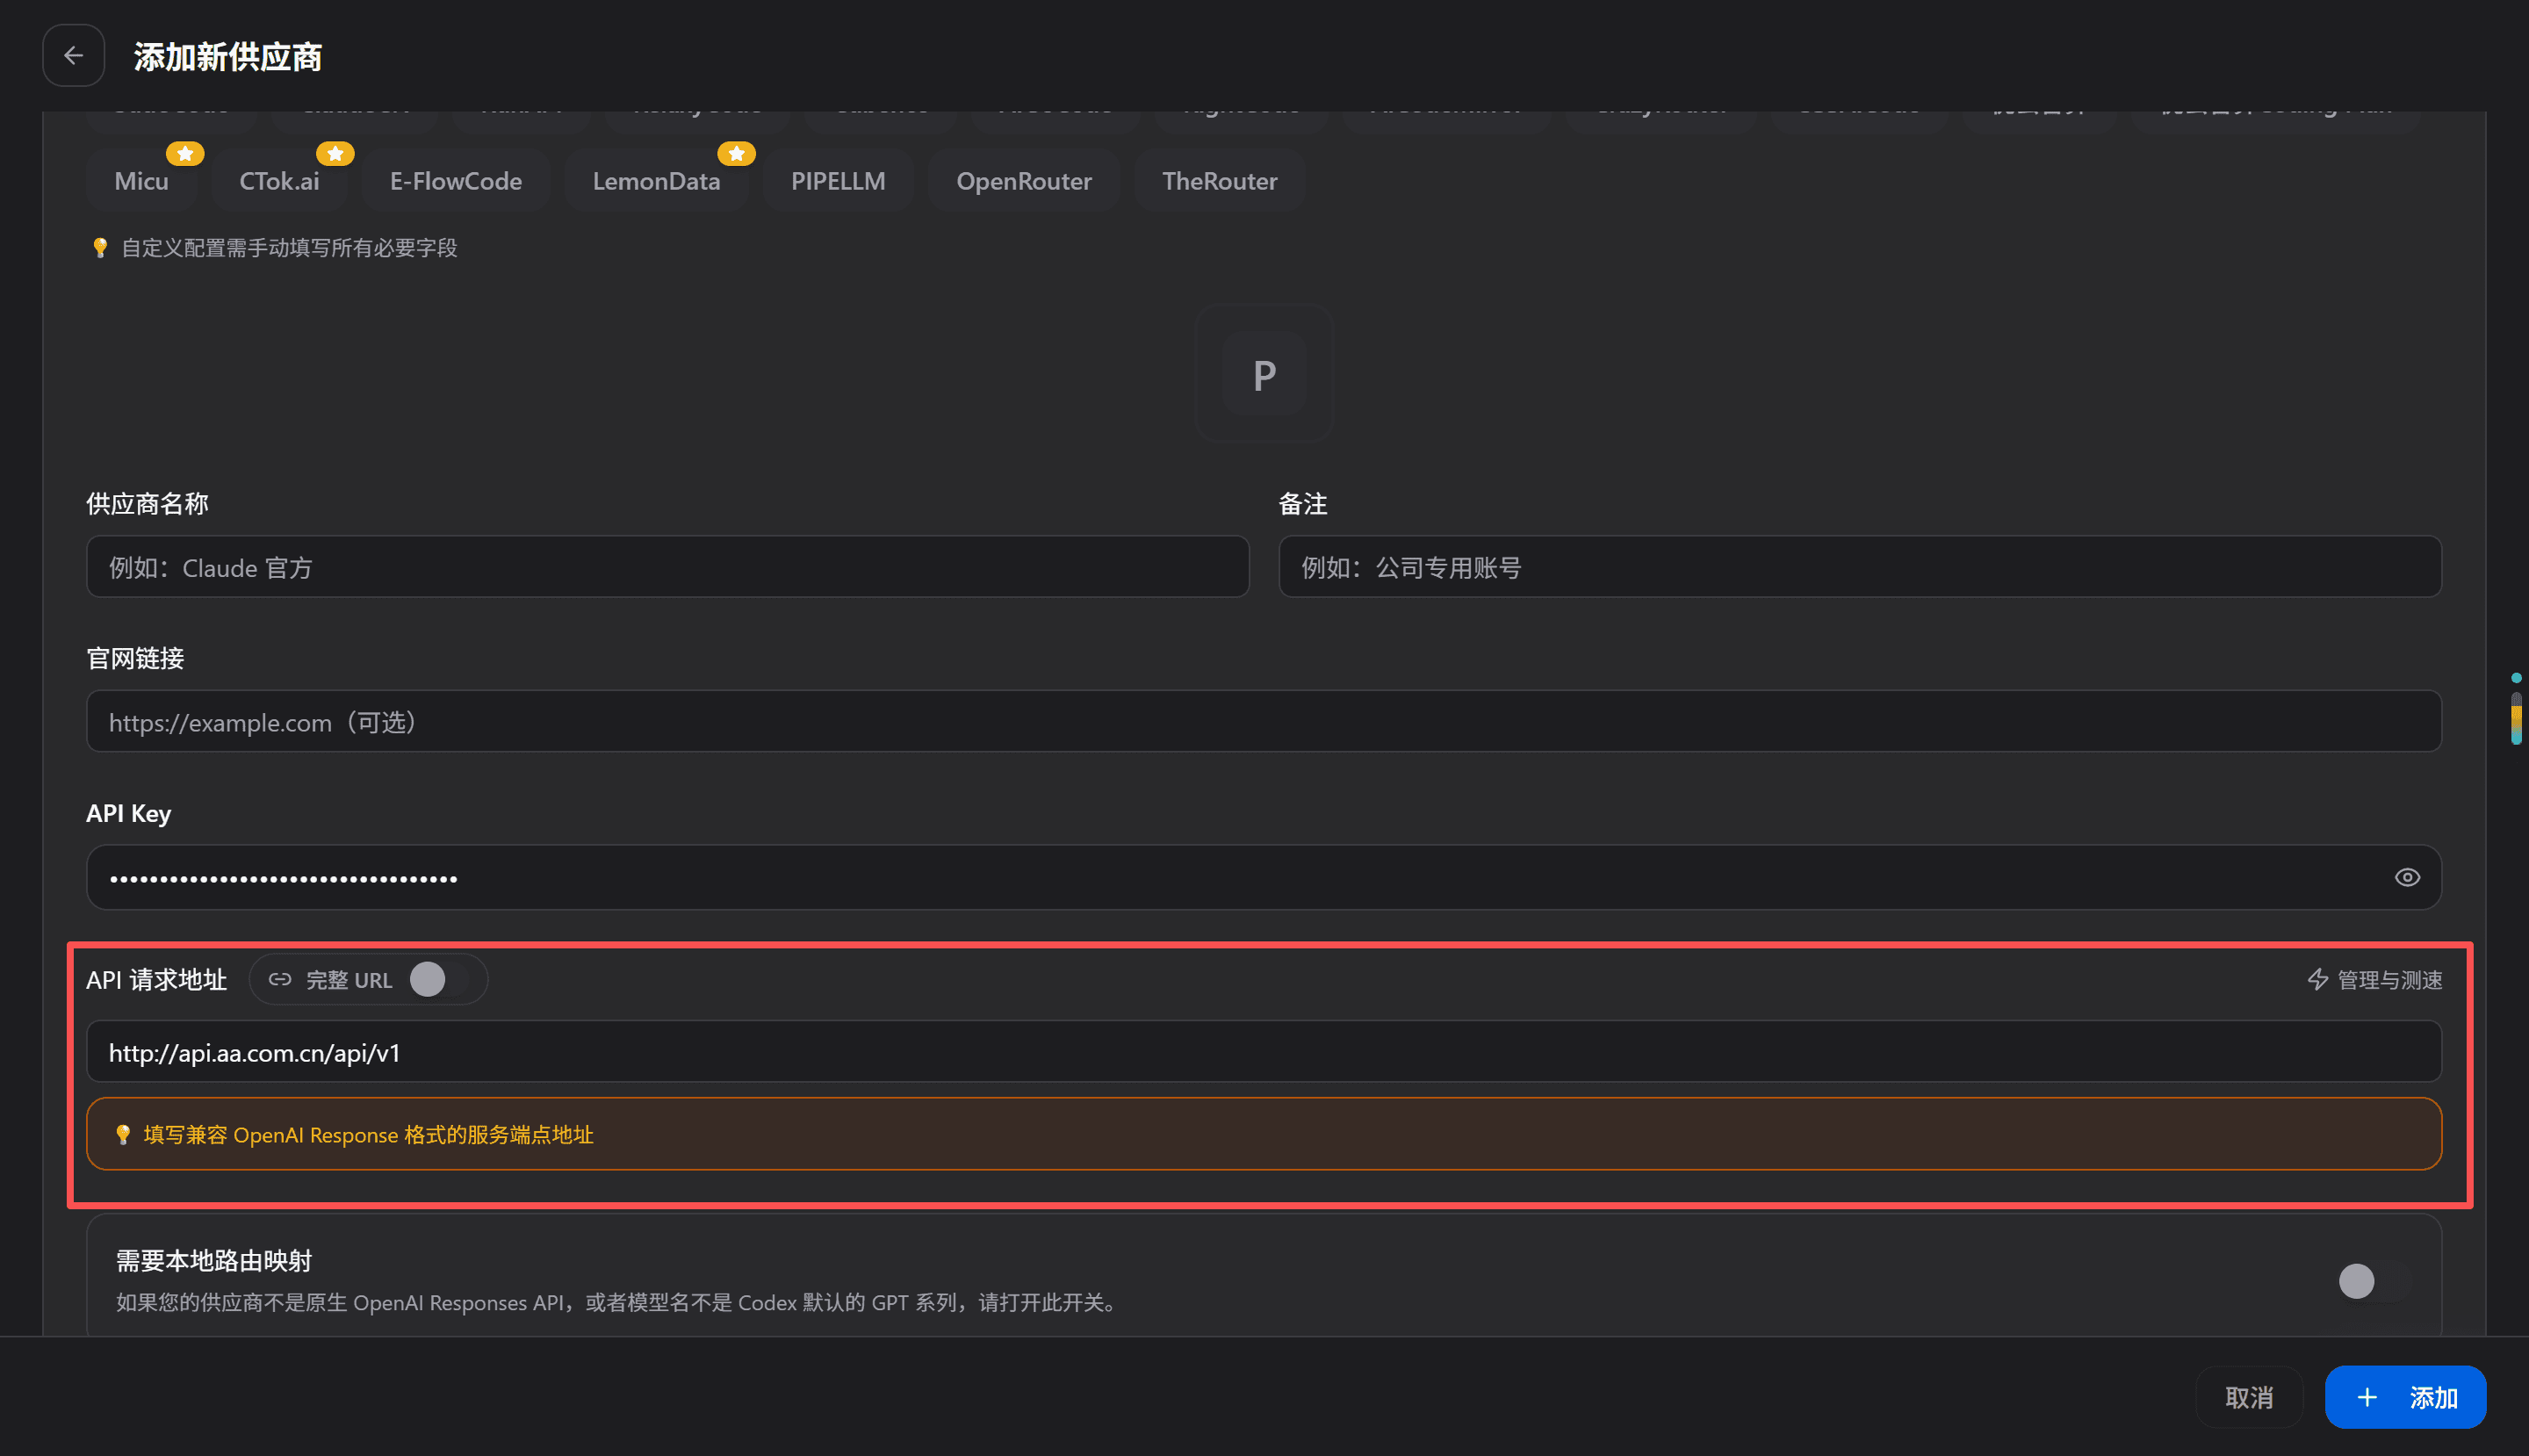Toggle the 完整 URL switch
The image size is (2529, 1456).
tap(440, 979)
